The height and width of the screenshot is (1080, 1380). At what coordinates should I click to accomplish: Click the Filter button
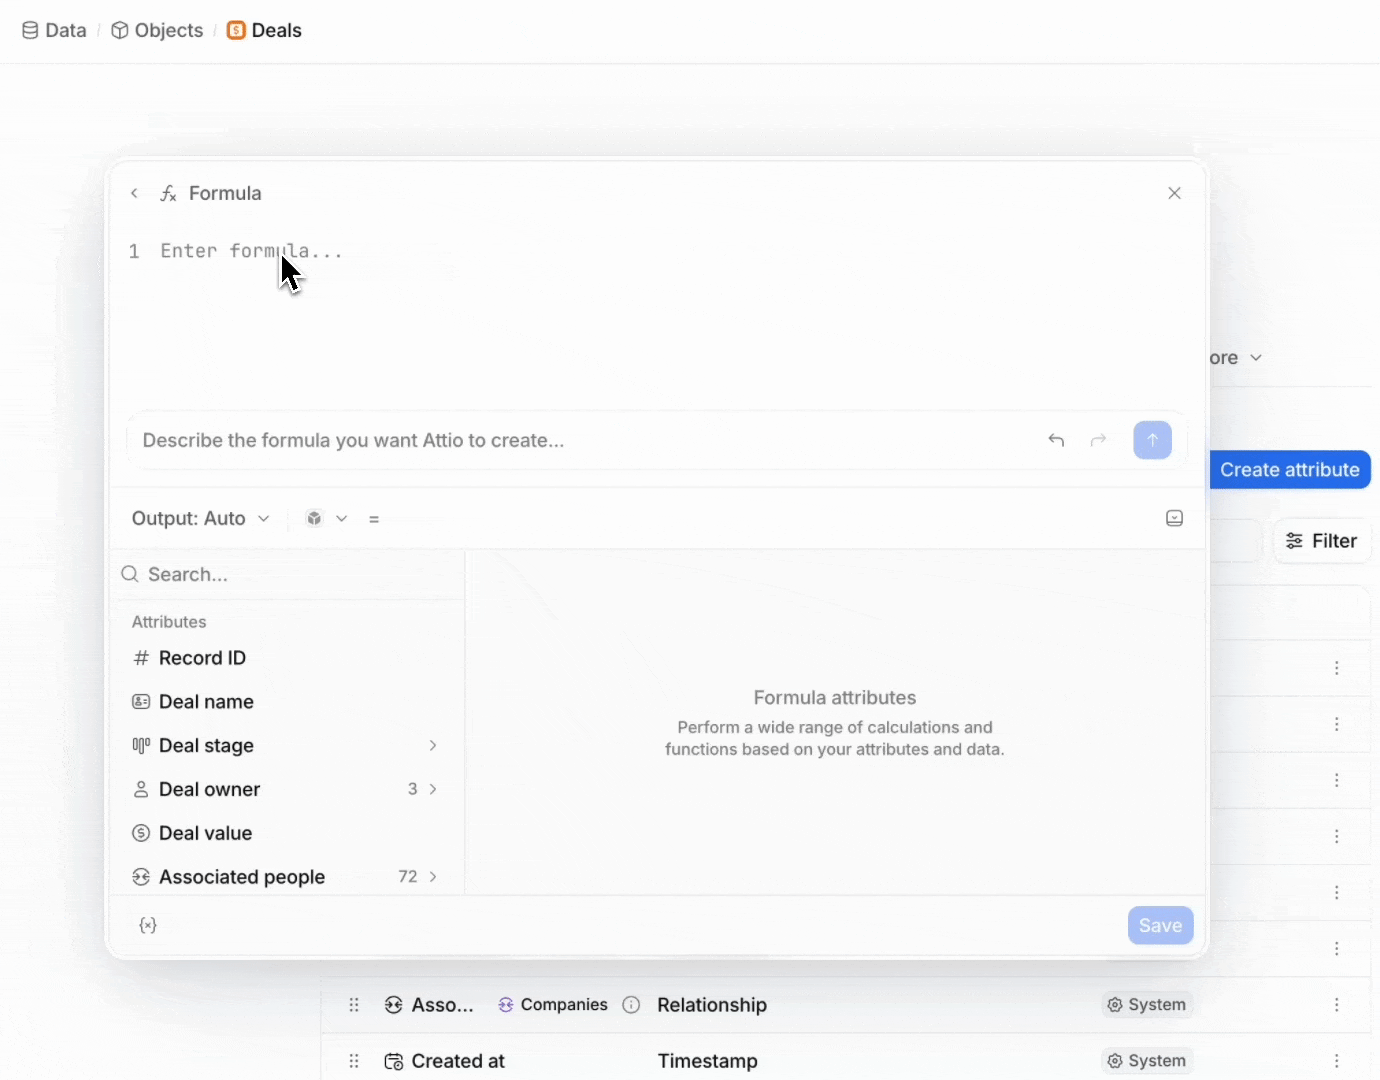point(1322,541)
